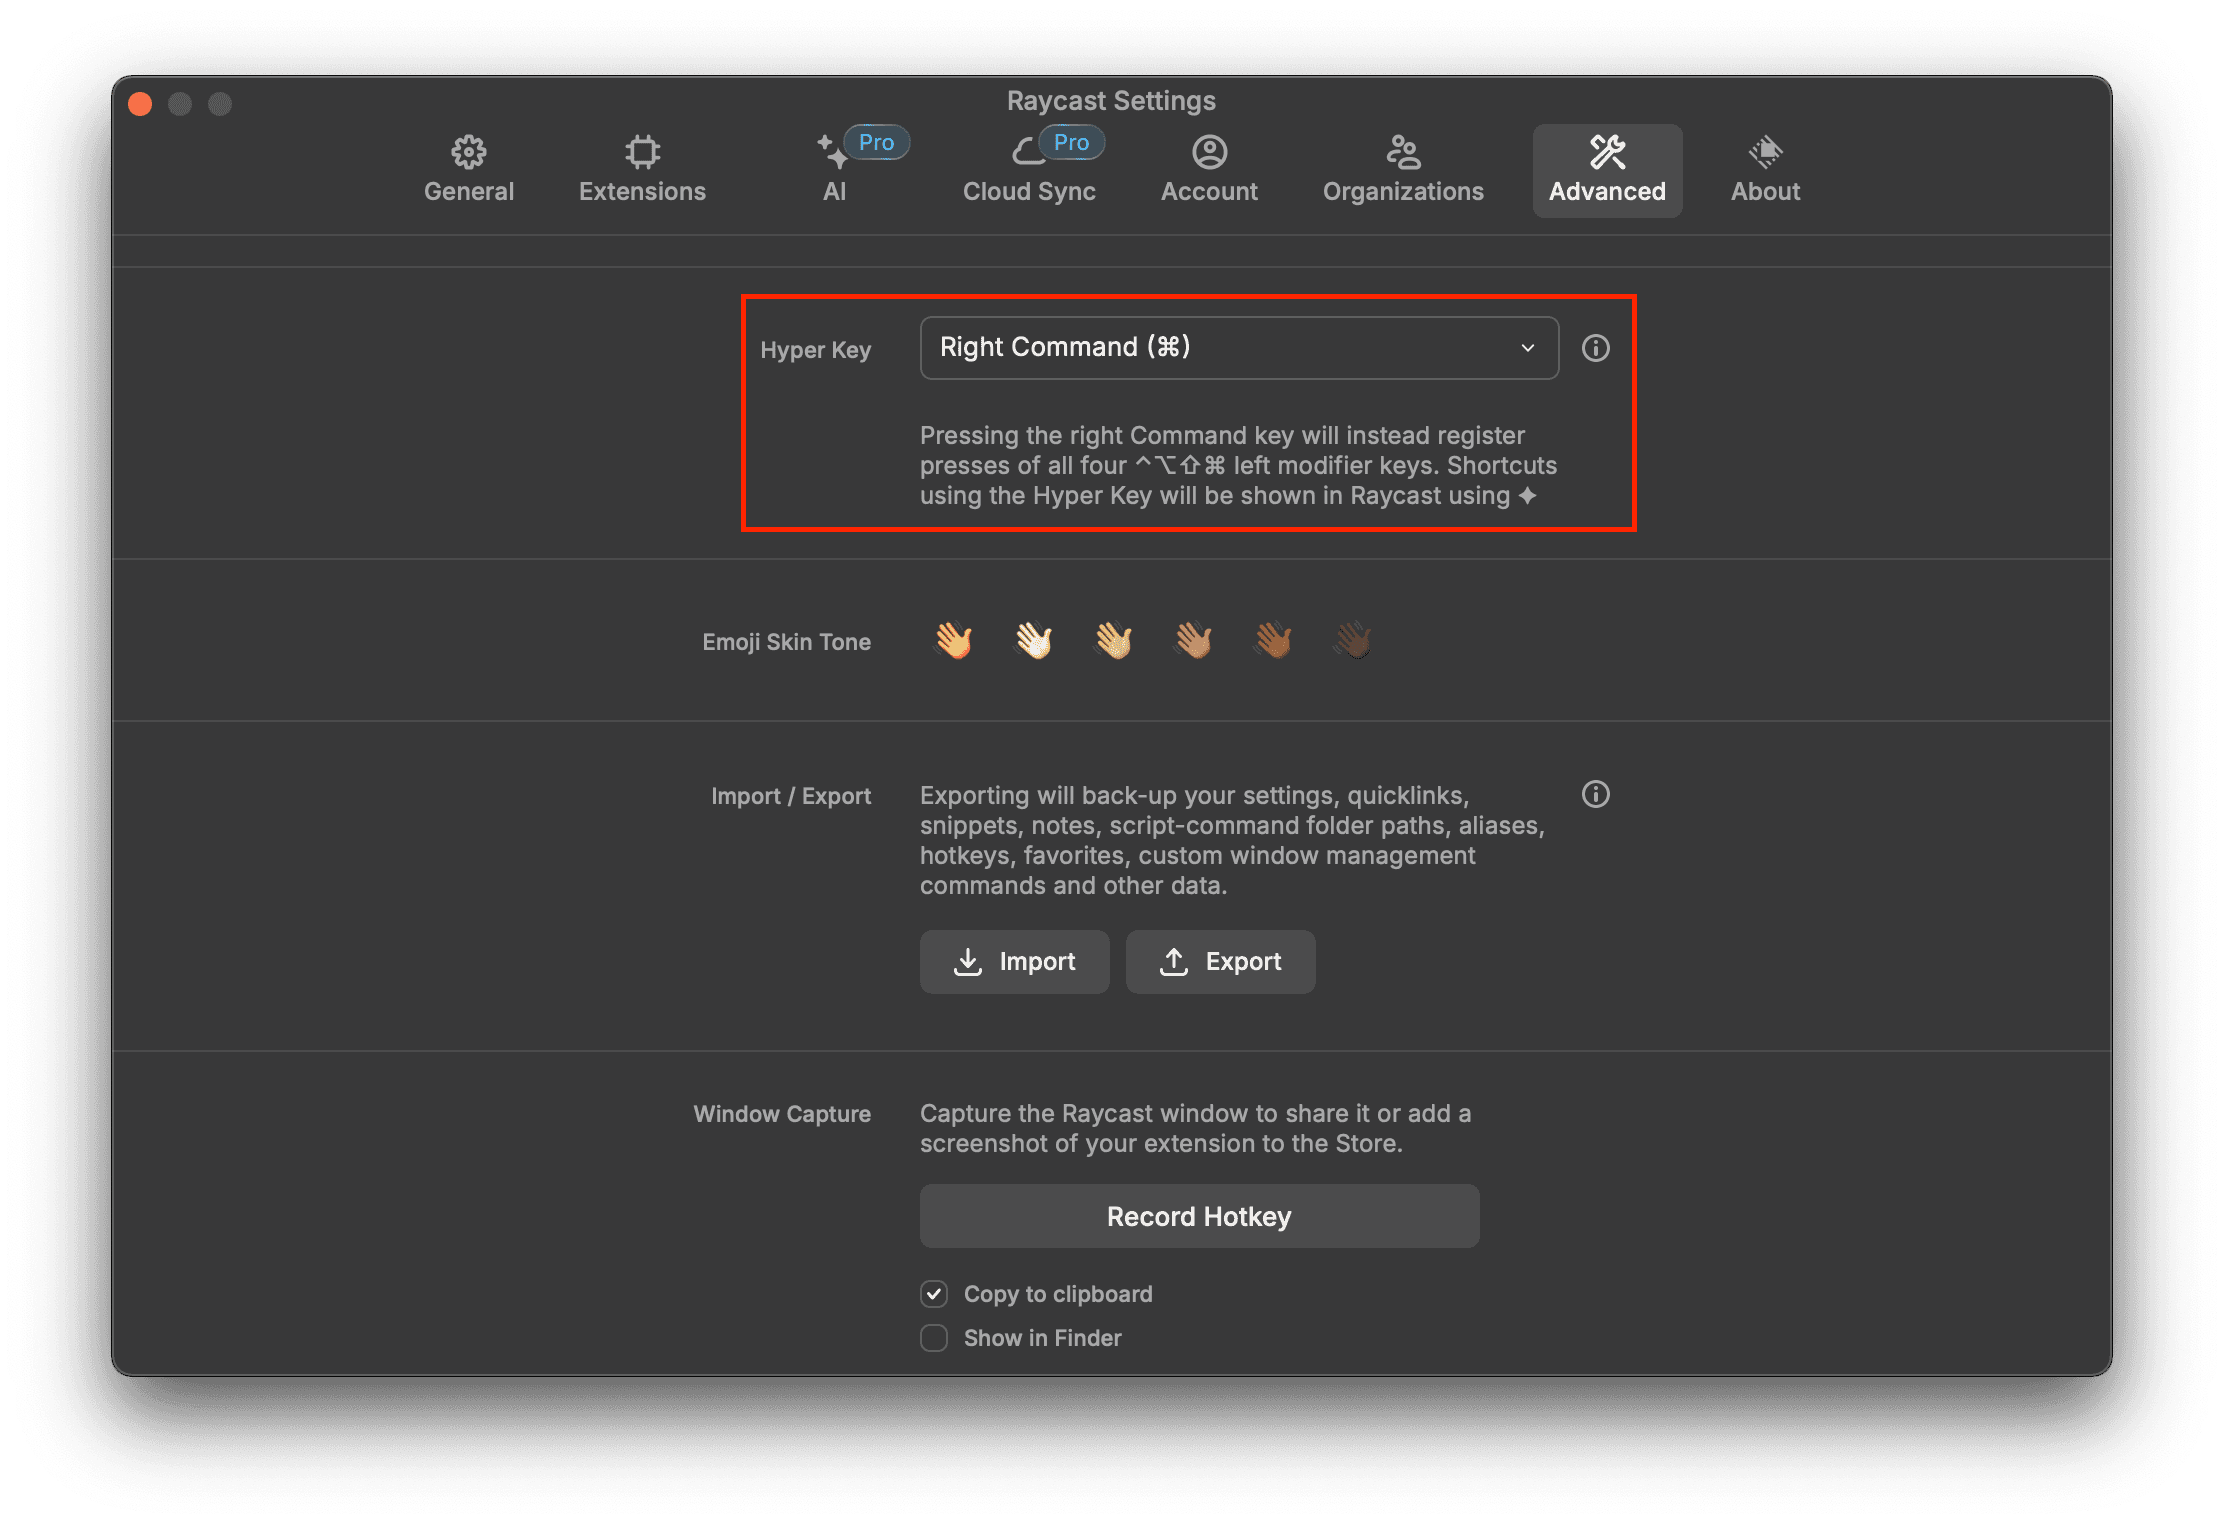The height and width of the screenshot is (1524, 2224).
Task: Click the Pro badge on Cloud Sync
Action: click(1071, 142)
